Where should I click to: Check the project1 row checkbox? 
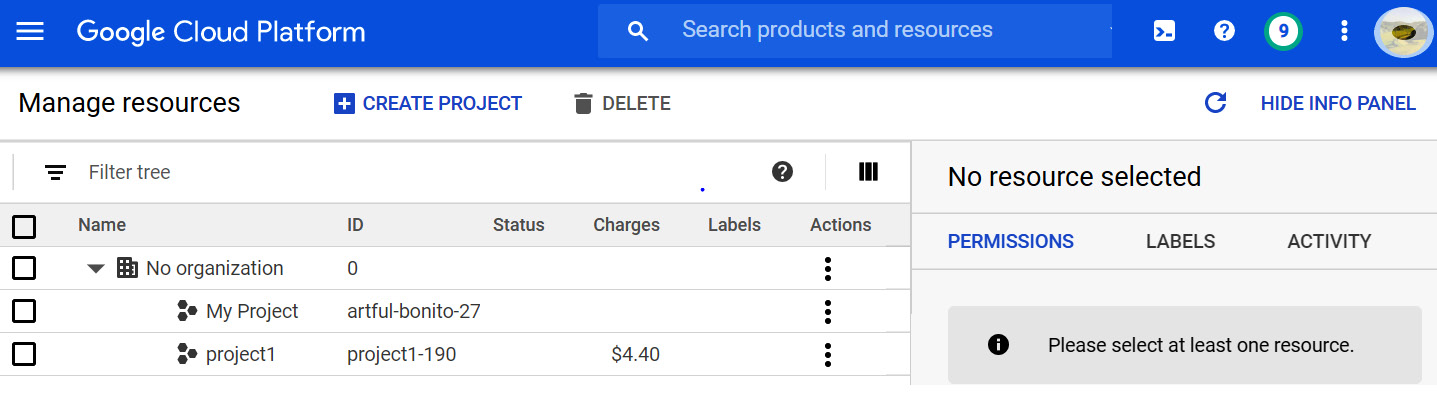coord(24,354)
